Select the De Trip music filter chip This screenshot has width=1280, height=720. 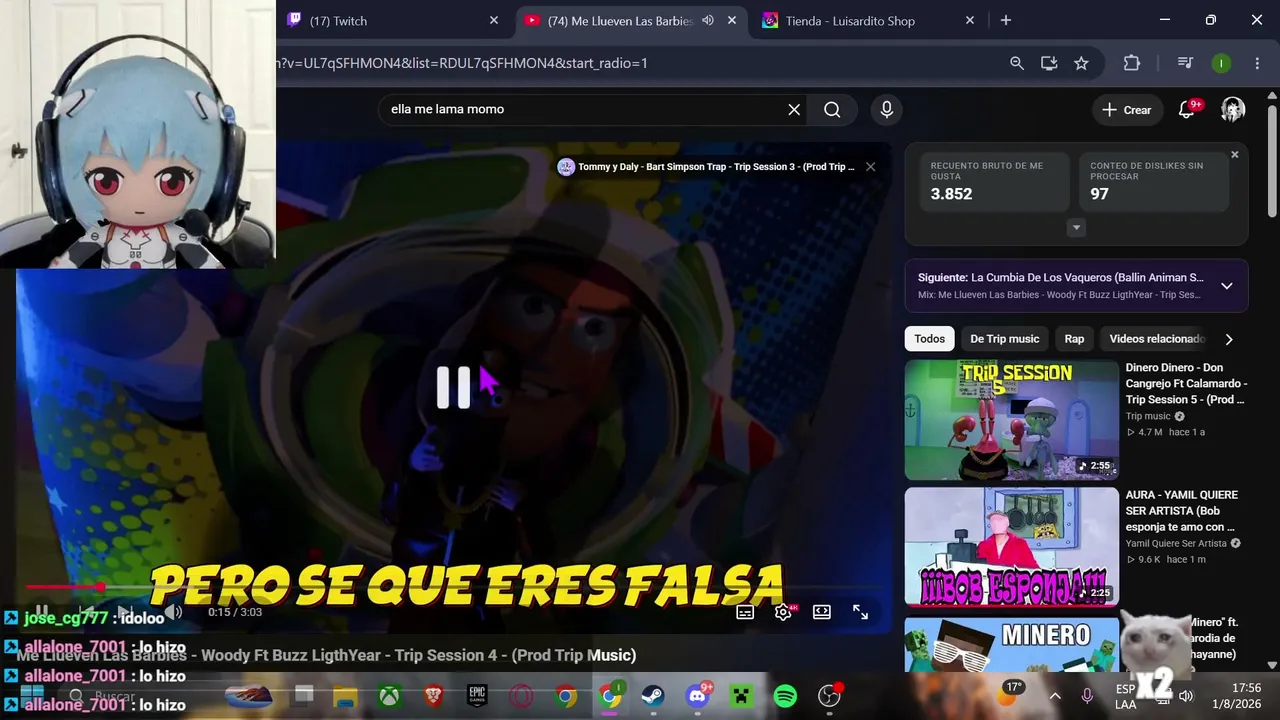point(1004,339)
